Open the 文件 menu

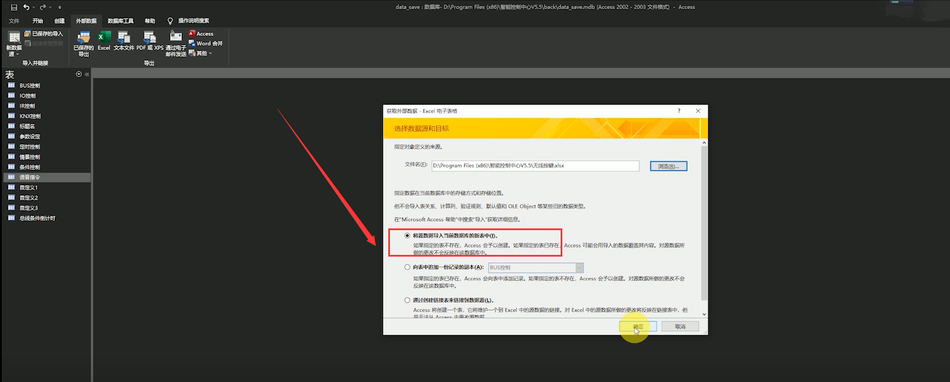13,21
